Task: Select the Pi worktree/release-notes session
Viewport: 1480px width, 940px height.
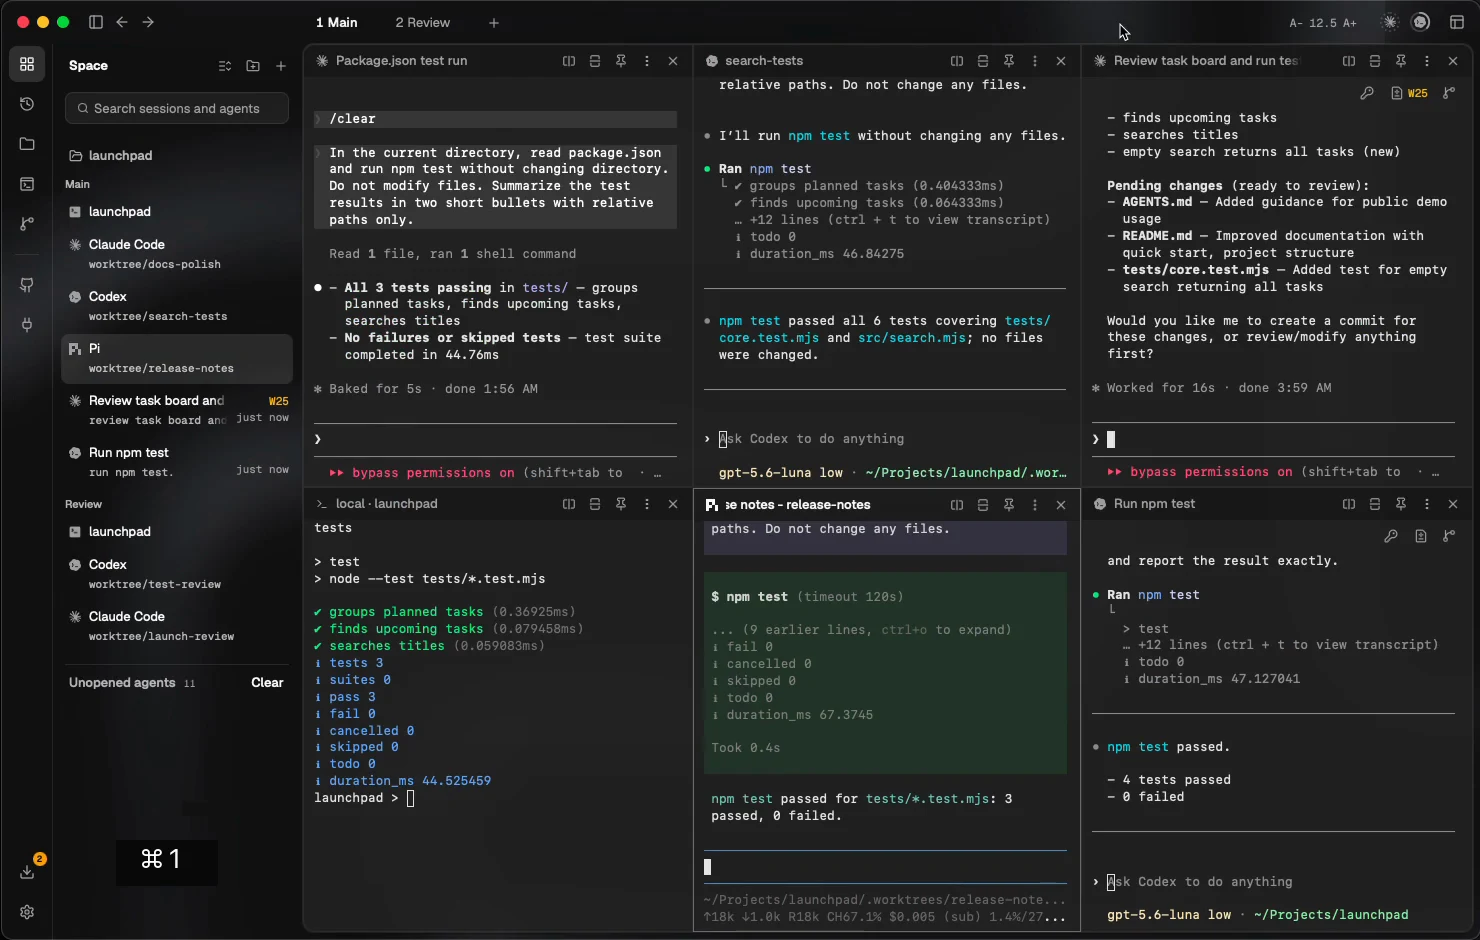Action: [x=177, y=358]
